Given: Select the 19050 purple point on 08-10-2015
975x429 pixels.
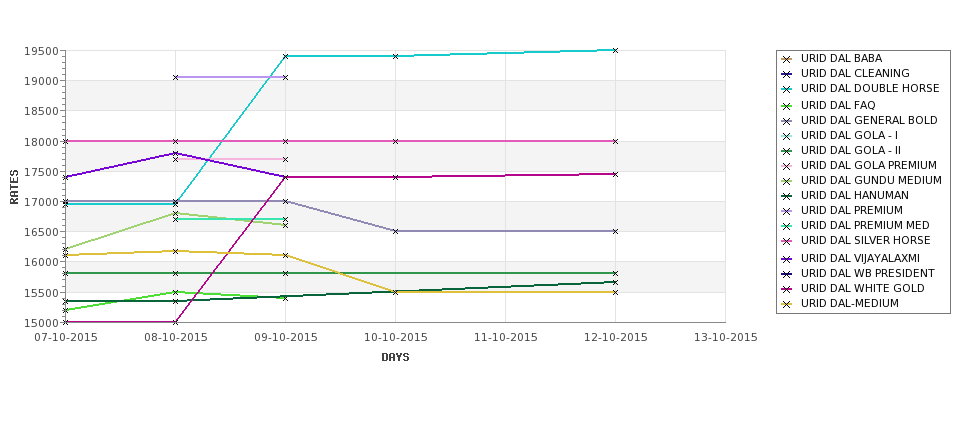Looking at the screenshot, I should pos(175,77).
